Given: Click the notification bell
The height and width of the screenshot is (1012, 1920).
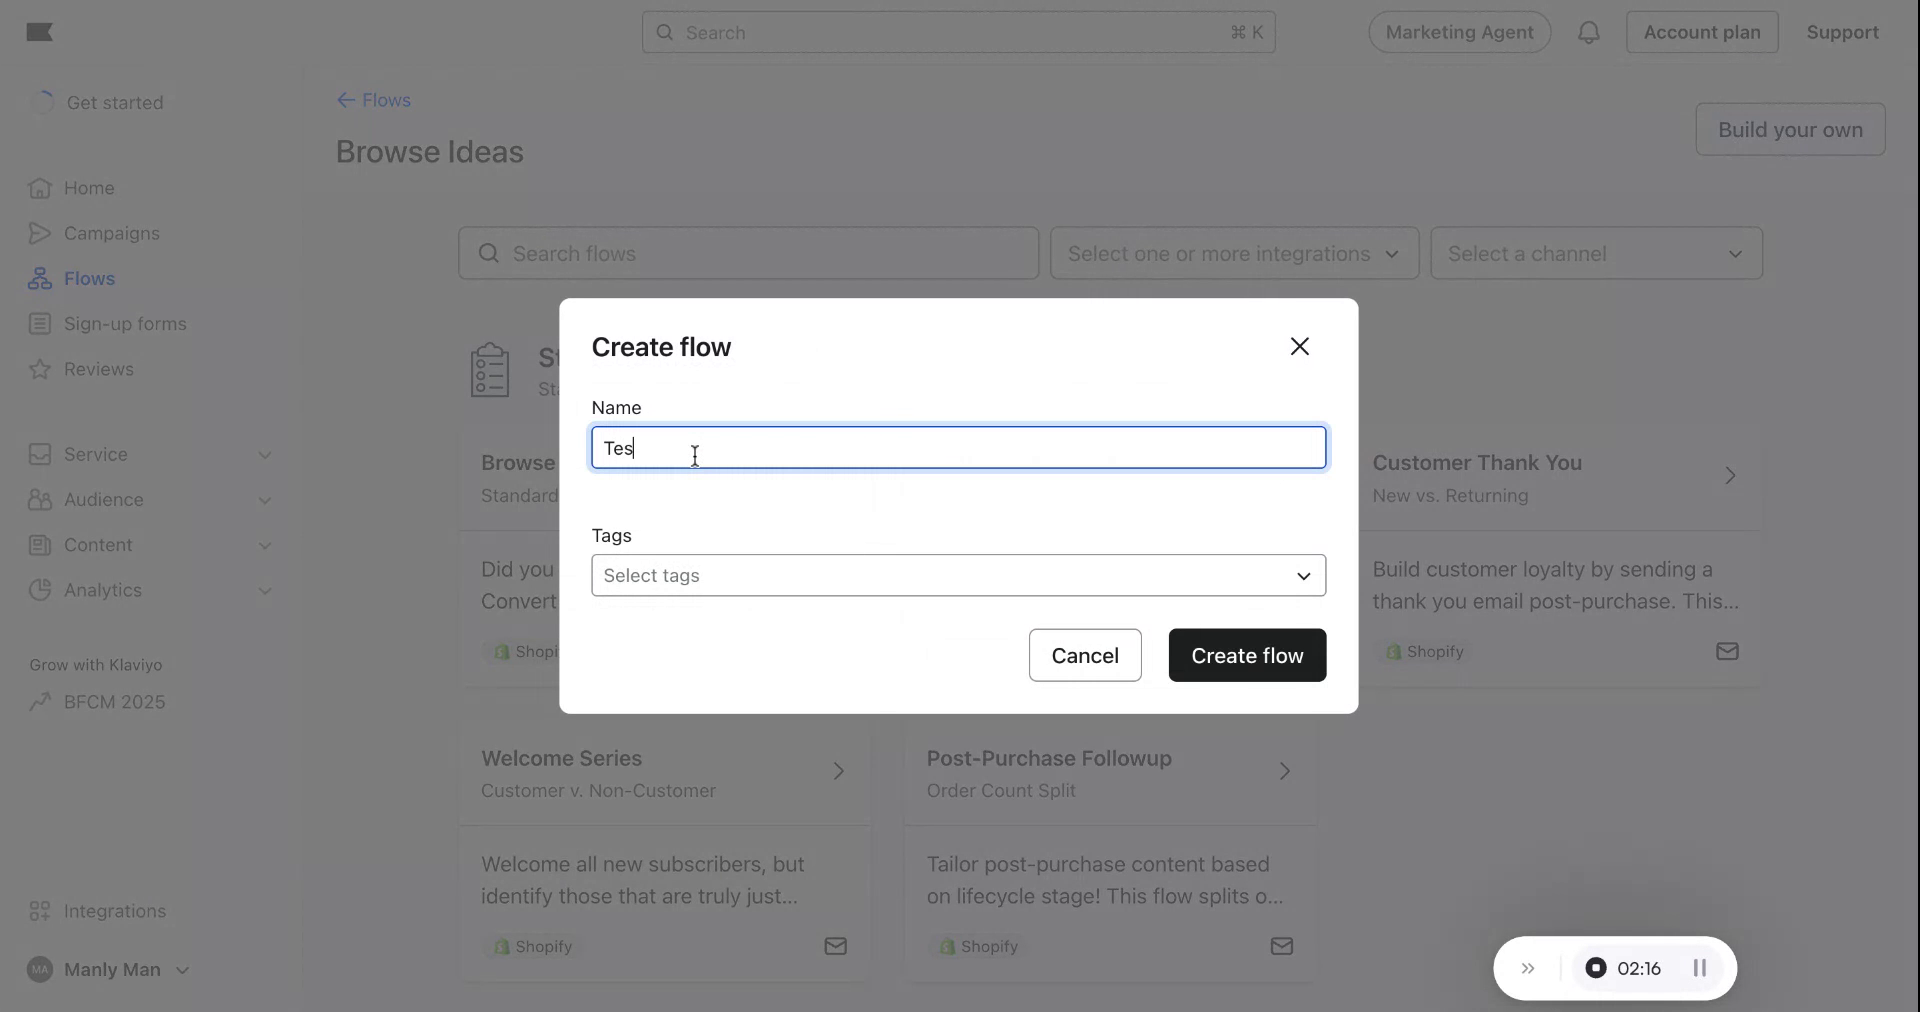Looking at the screenshot, I should click(x=1589, y=32).
